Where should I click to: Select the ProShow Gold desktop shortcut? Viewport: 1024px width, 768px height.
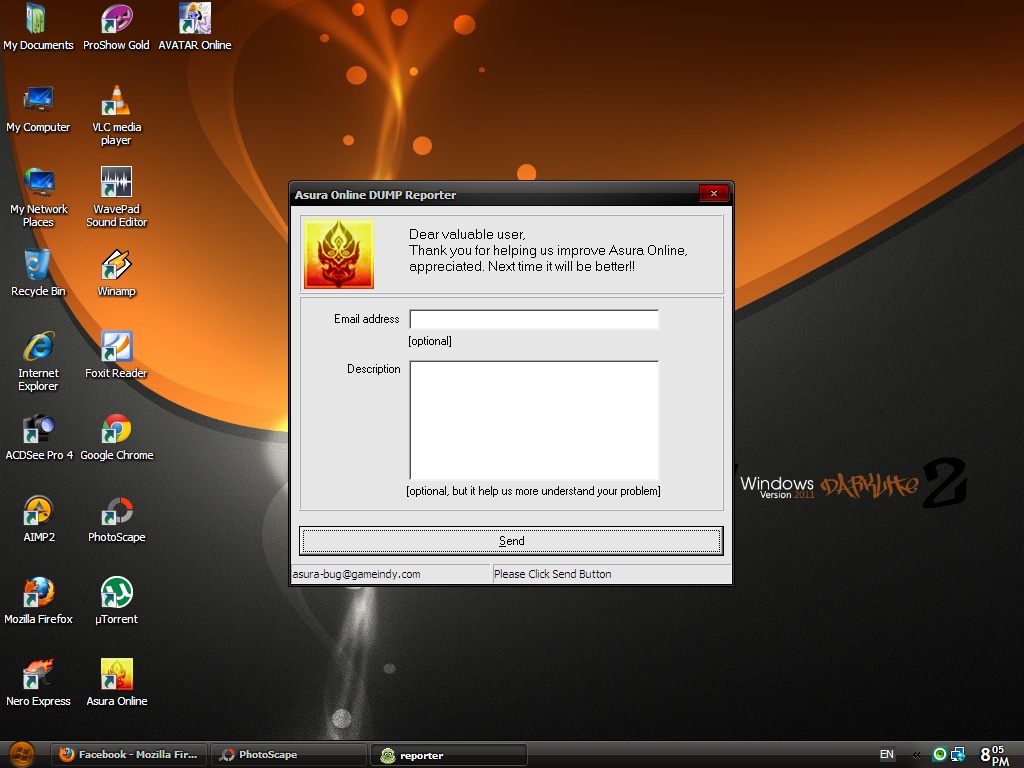click(x=116, y=27)
